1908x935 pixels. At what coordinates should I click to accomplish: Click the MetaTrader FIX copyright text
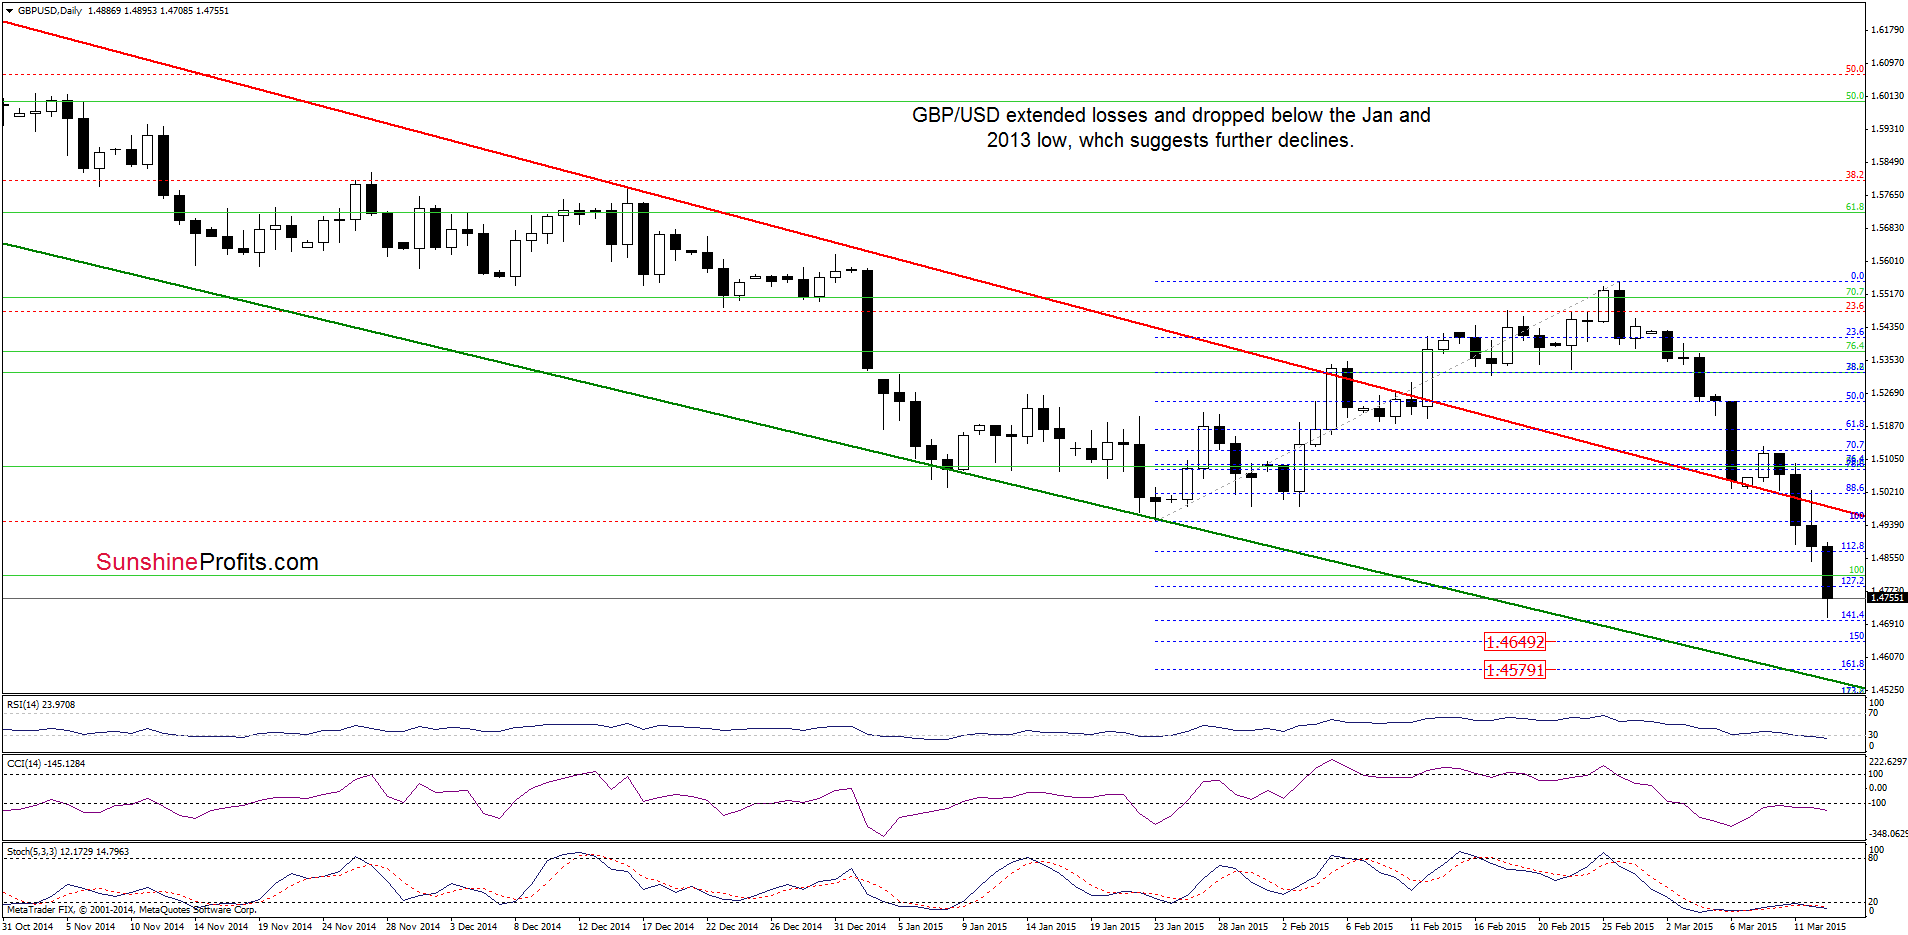[x=132, y=910]
